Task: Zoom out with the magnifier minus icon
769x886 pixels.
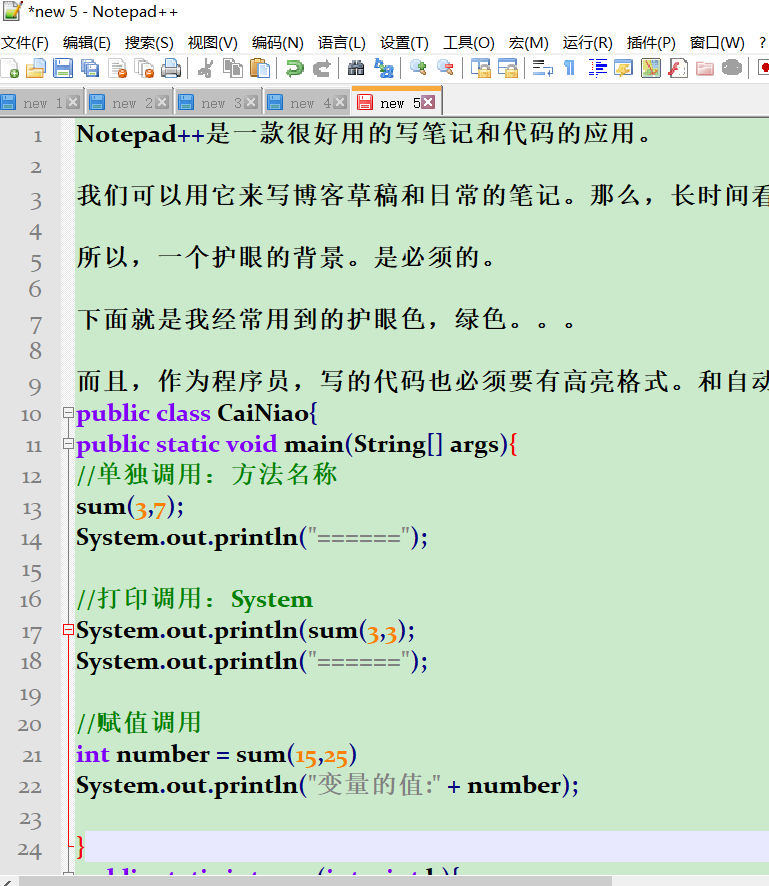Action: (445, 68)
